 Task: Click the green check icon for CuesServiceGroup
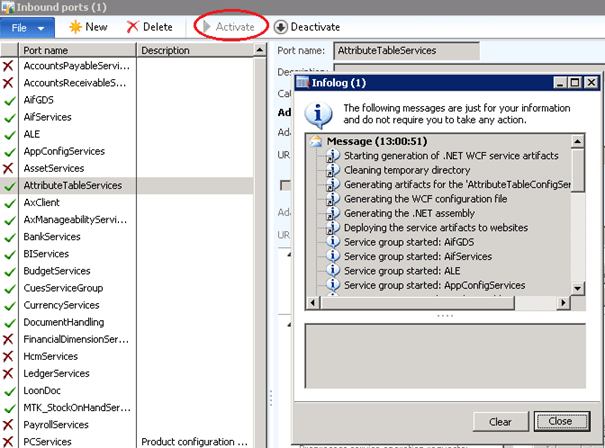9,288
